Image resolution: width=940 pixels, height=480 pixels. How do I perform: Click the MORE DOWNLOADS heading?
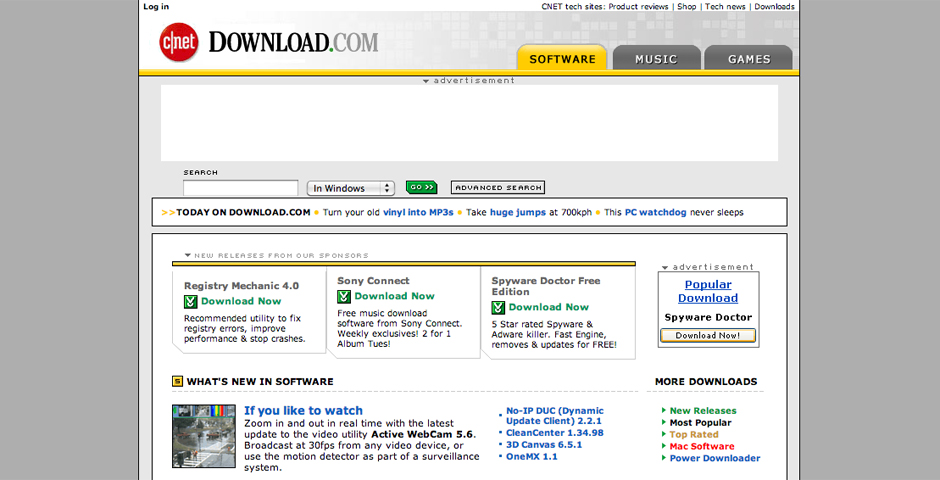(706, 382)
